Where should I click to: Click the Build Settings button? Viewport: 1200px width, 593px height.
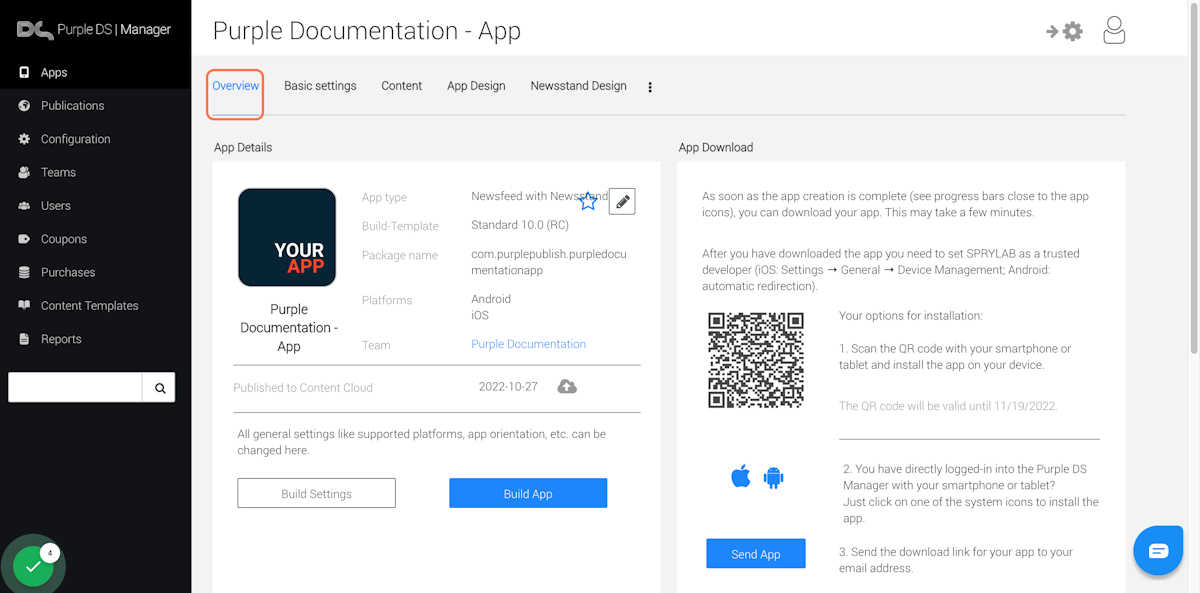point(316,493)
